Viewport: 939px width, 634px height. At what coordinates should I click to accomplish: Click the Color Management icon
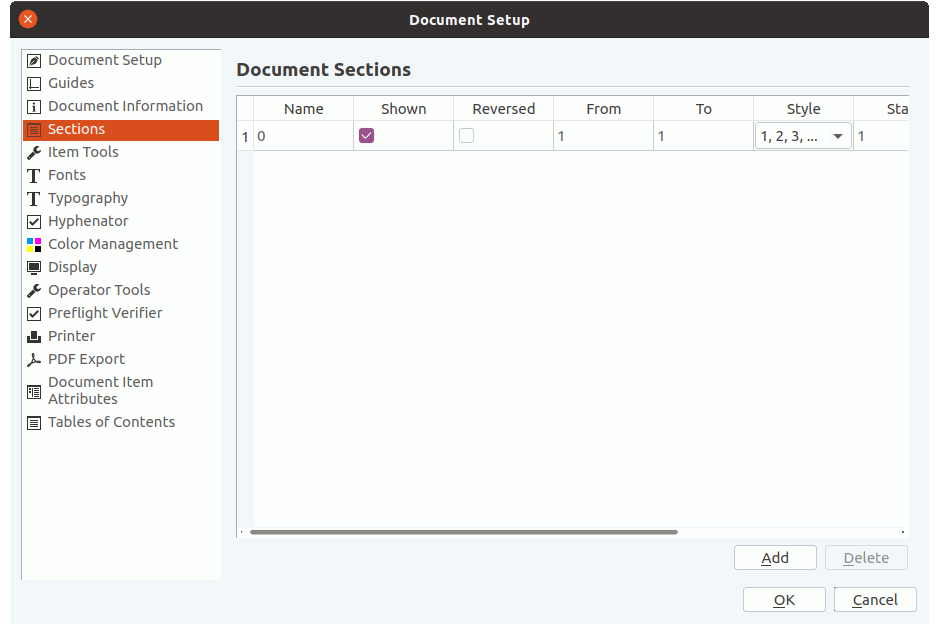pos(34,245)
